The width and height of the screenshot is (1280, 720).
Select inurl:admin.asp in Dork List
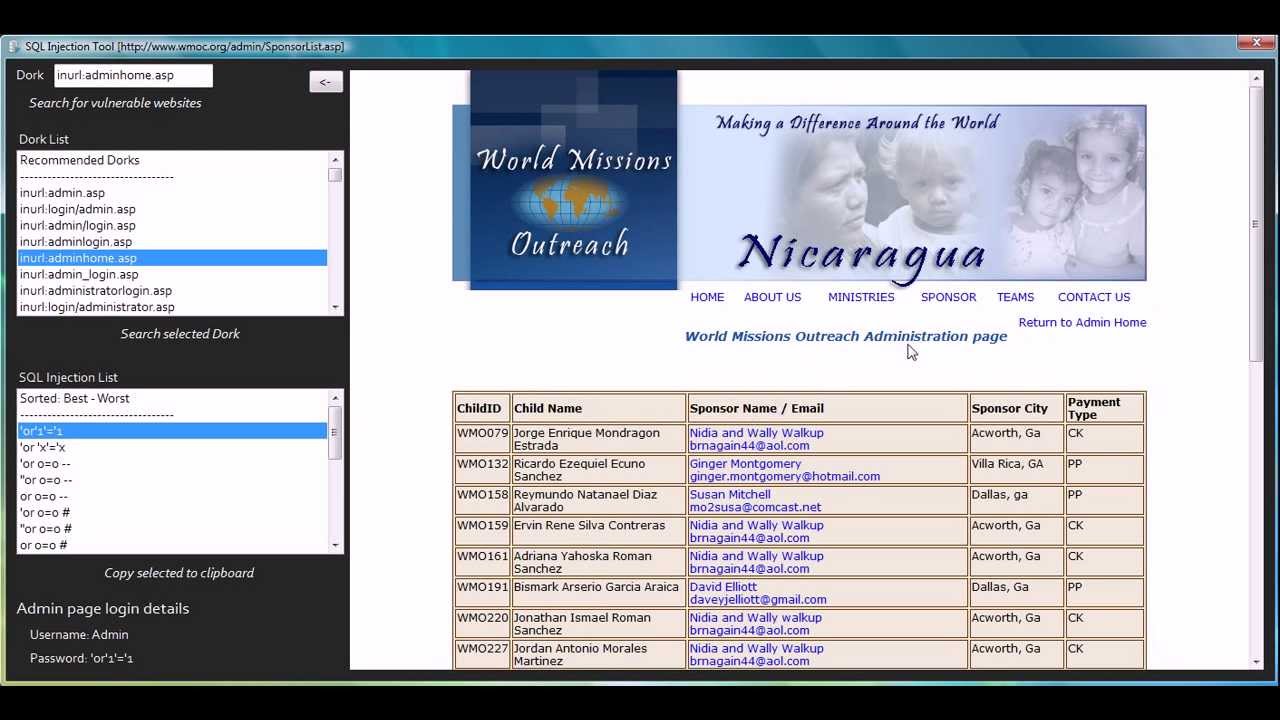pos(172,193)
